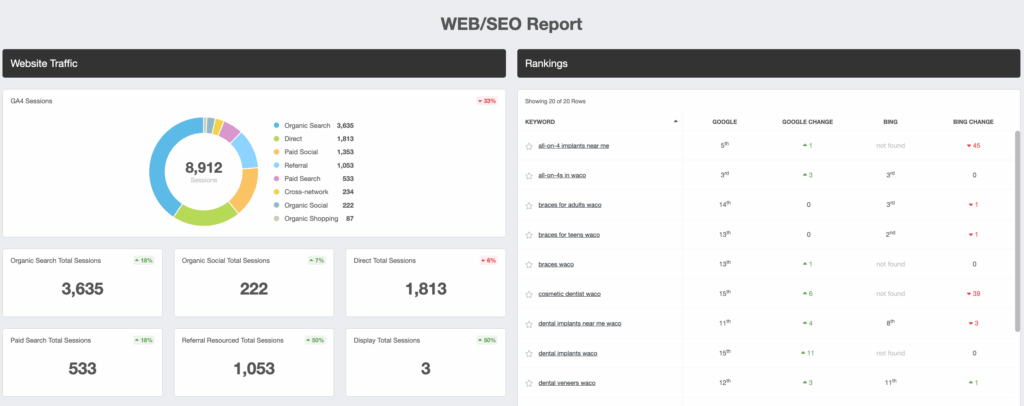Open the dental implants waco keyword link
1024x406 pixels.
(x=567, y=354)
